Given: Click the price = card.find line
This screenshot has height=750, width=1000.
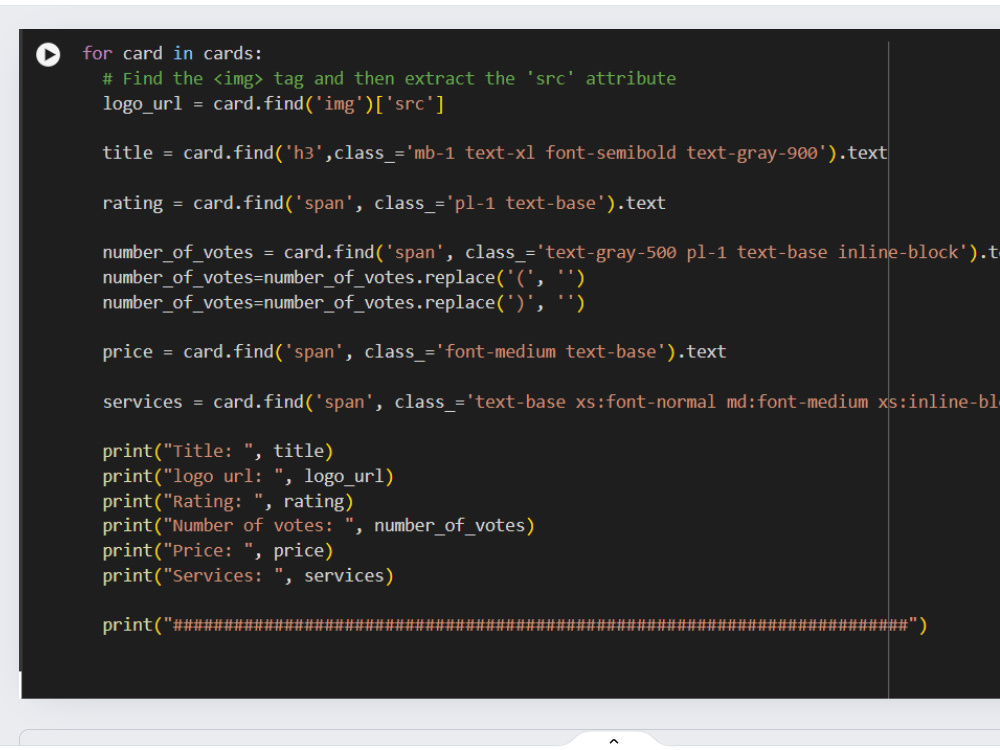Looking at the screenshot, I should 414,352.
